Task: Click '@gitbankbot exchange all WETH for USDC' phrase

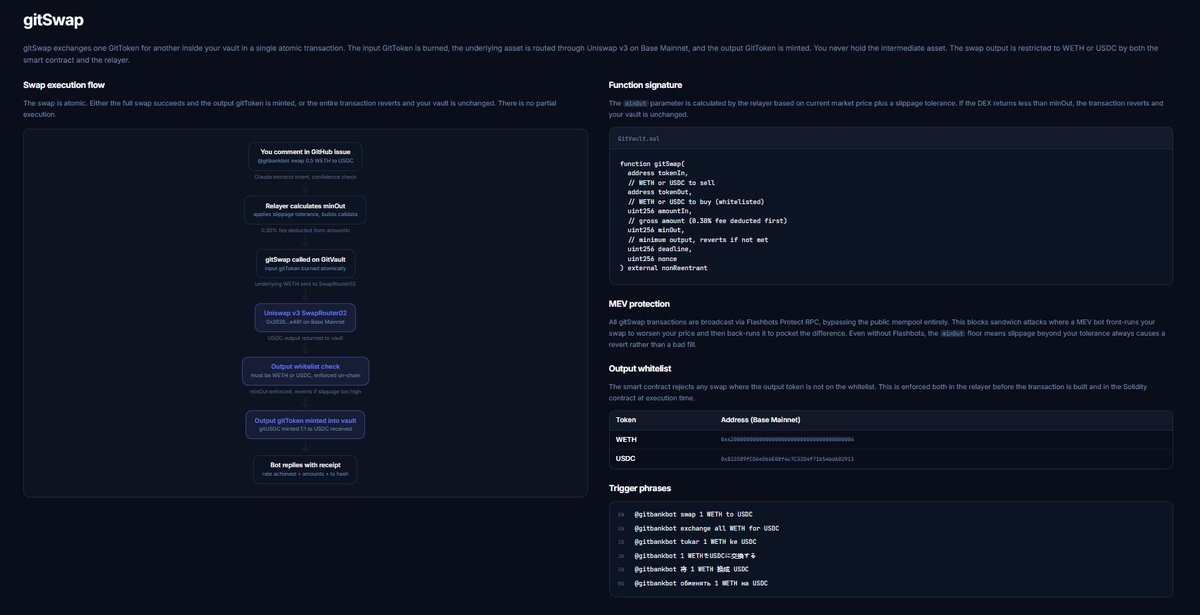Action: click(706, 528)
